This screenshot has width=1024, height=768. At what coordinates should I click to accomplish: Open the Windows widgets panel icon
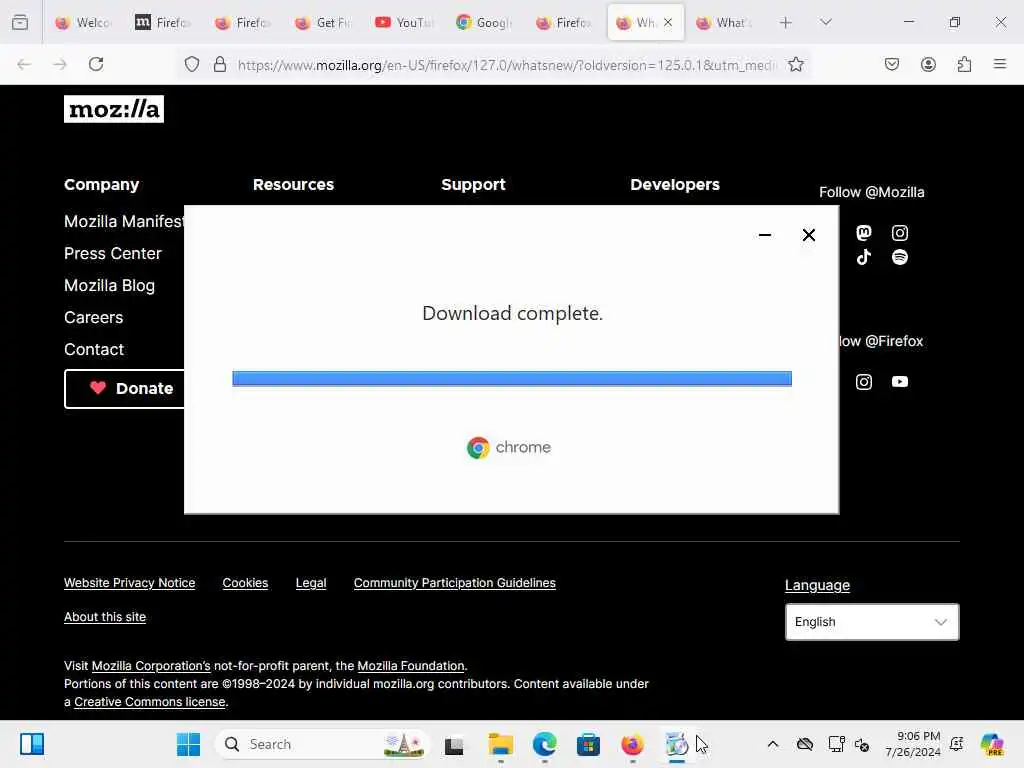[x=31, y=744]
